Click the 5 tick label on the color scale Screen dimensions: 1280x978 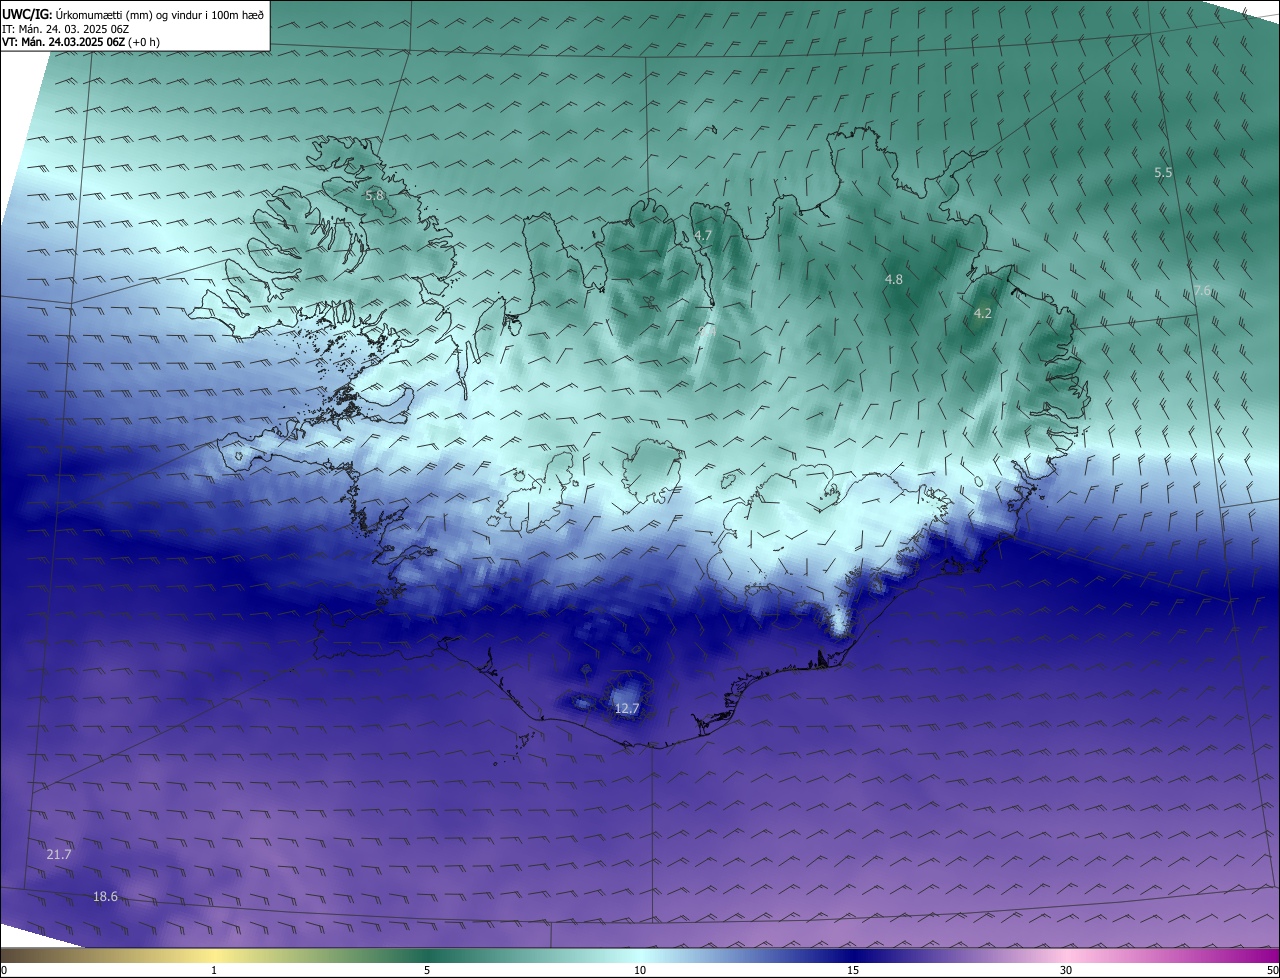[427, 971]
